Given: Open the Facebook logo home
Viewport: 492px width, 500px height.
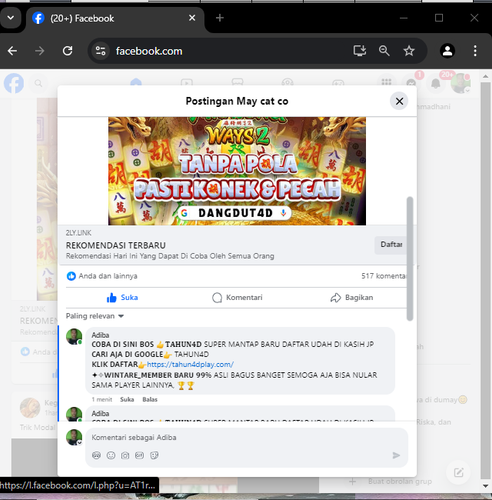Looking at the screenshot, I should (14, 83).
